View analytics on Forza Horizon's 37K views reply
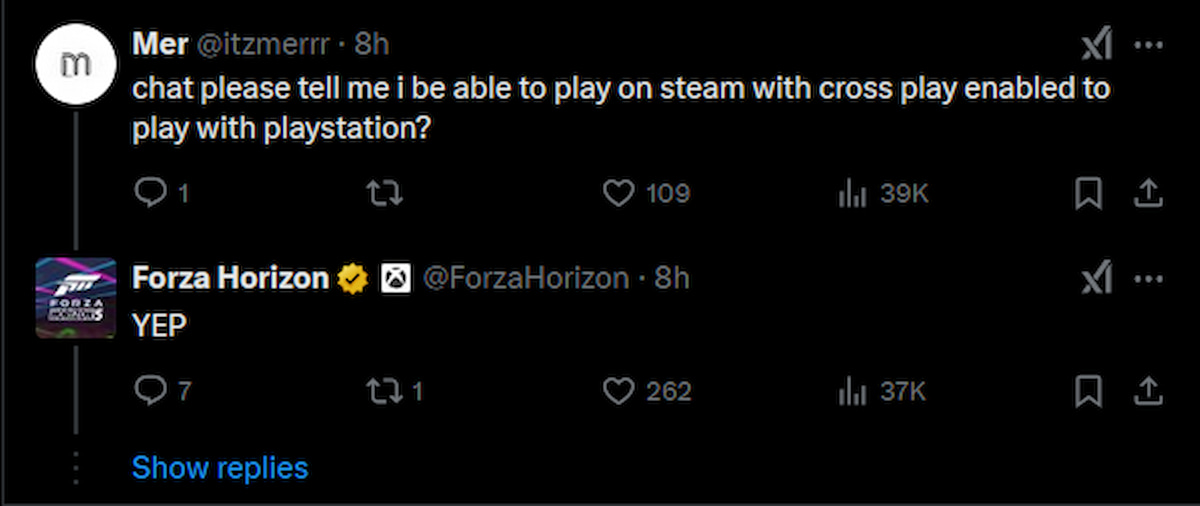 pyautogui.click(x=851, y=390)
